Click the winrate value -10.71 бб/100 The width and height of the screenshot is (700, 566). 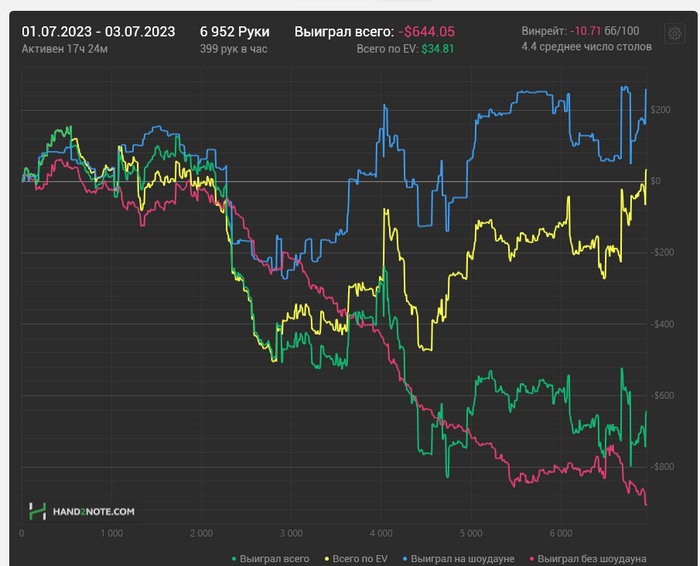(604, 31)
